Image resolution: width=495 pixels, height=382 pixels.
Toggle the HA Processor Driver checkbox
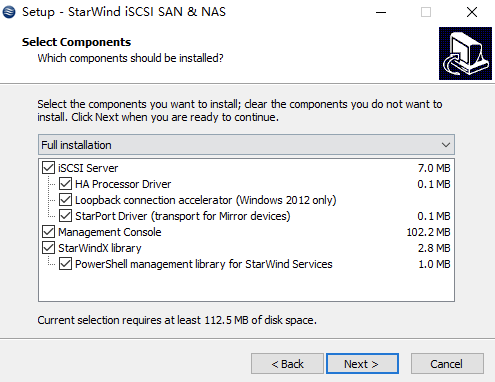[65, 184]
